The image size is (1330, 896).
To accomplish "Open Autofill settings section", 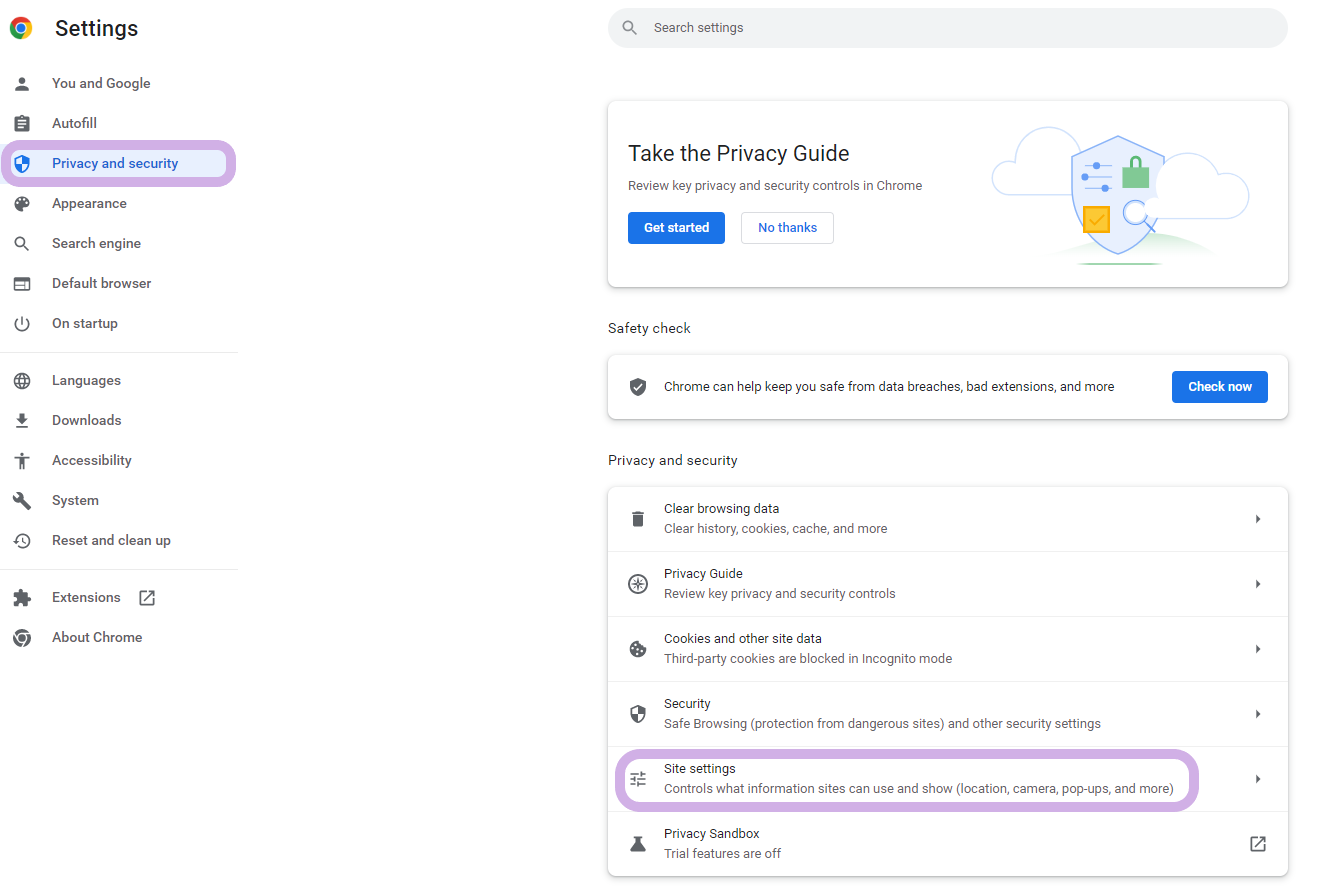I will tap(74, 124).
